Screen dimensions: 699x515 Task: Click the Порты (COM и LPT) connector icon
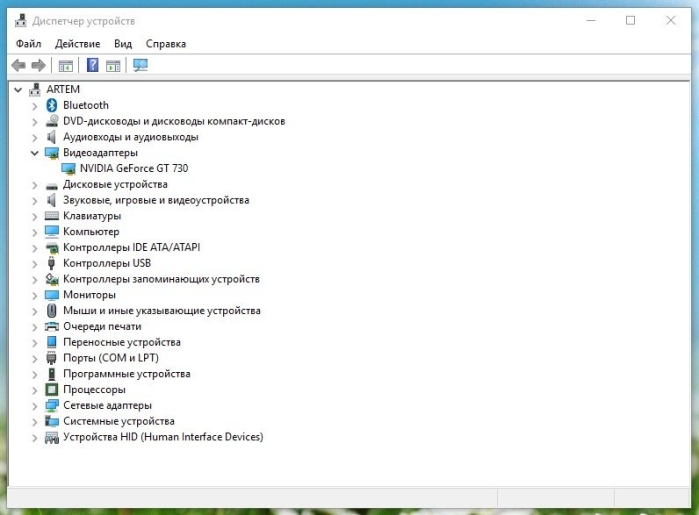coord(52,358)
